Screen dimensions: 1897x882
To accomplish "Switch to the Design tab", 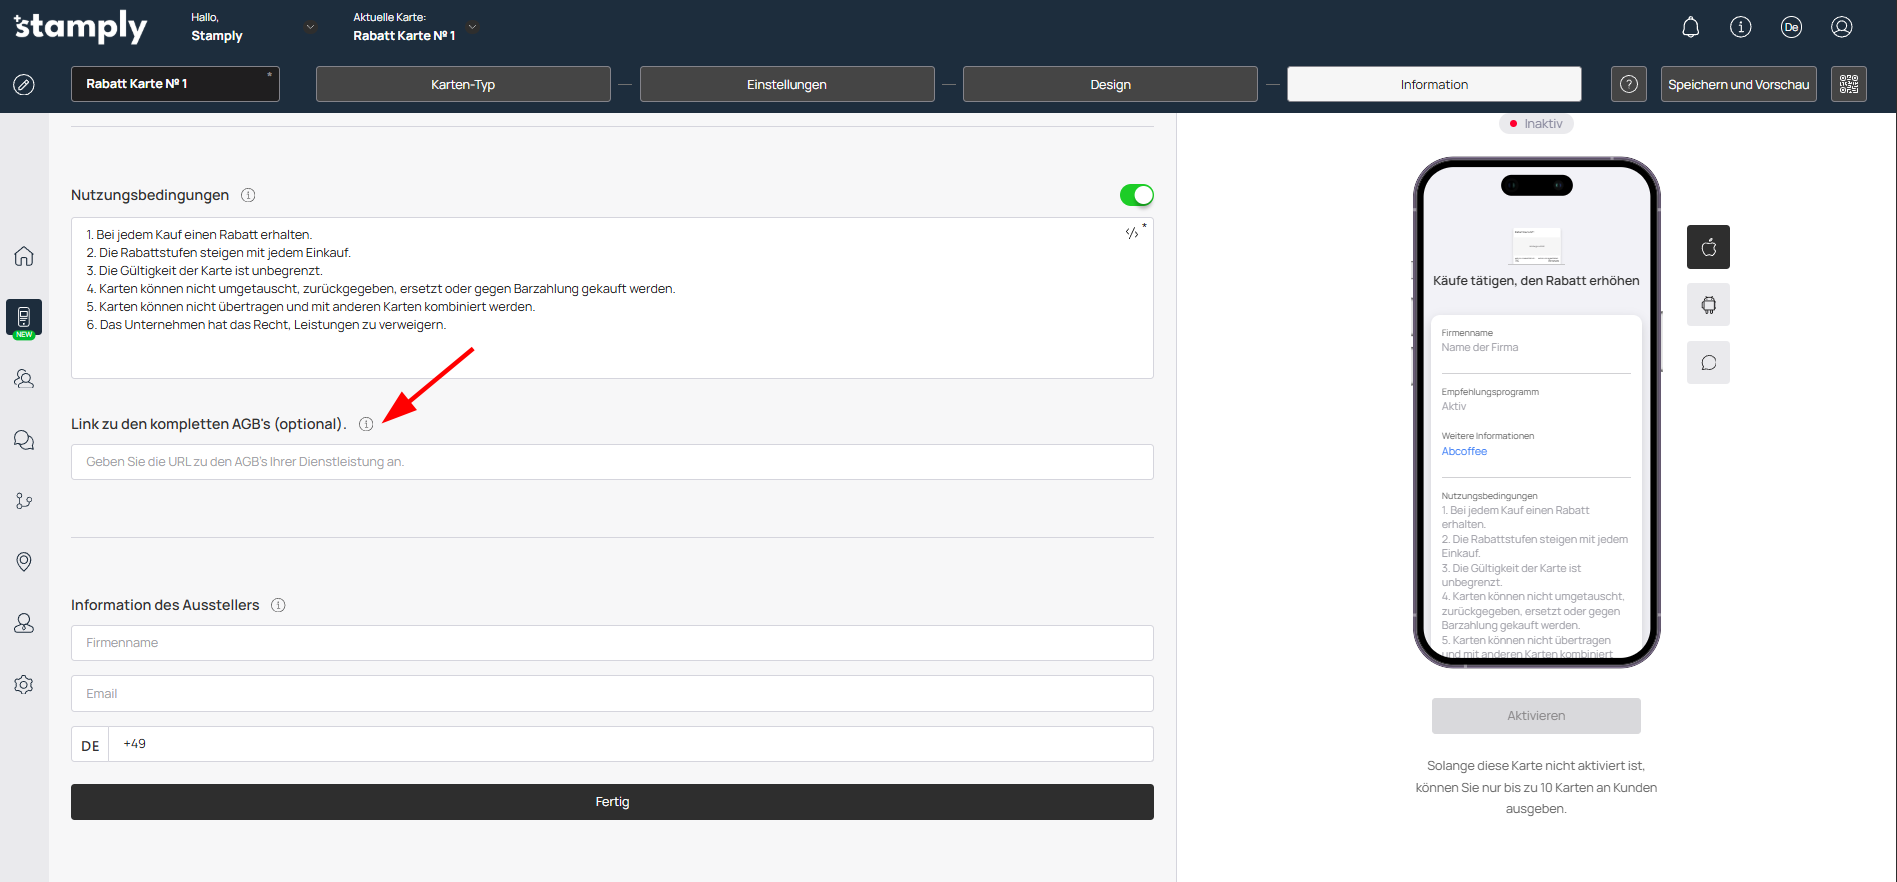I will pyautogui.click(x=1110, y=84).
